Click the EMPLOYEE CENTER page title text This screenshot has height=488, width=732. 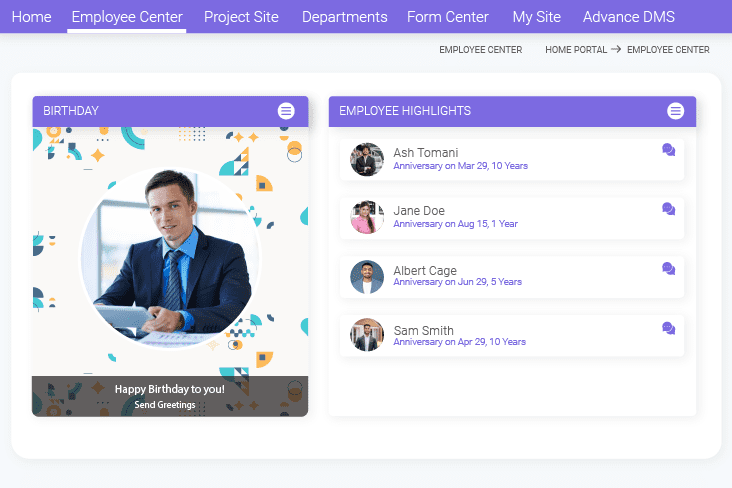coord(480,50)
